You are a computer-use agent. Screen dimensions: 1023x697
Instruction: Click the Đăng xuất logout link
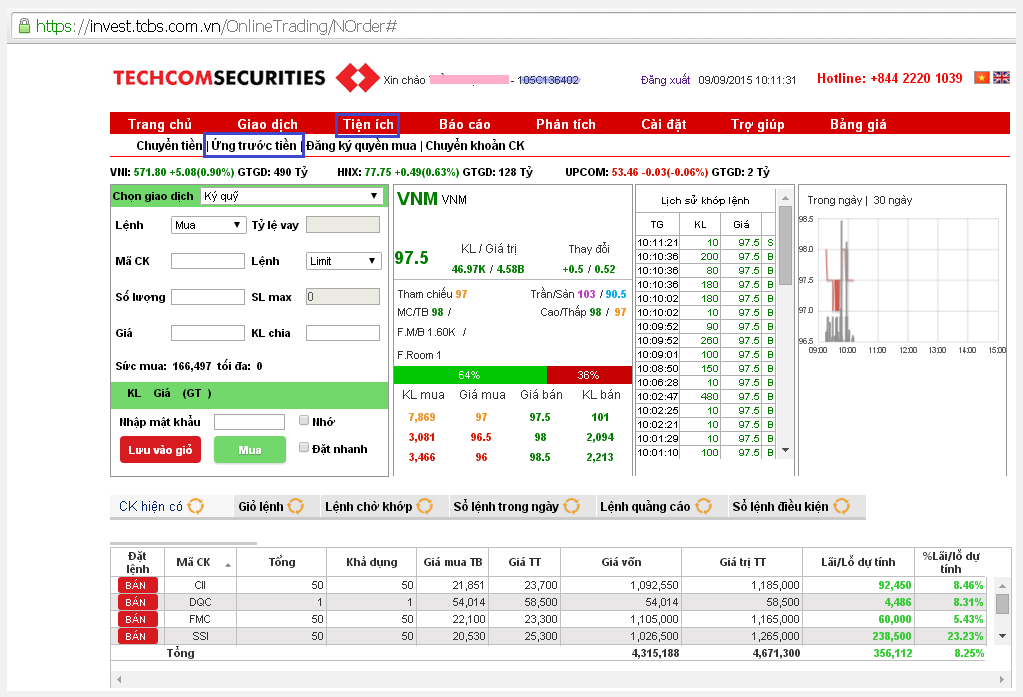[665, 80]
